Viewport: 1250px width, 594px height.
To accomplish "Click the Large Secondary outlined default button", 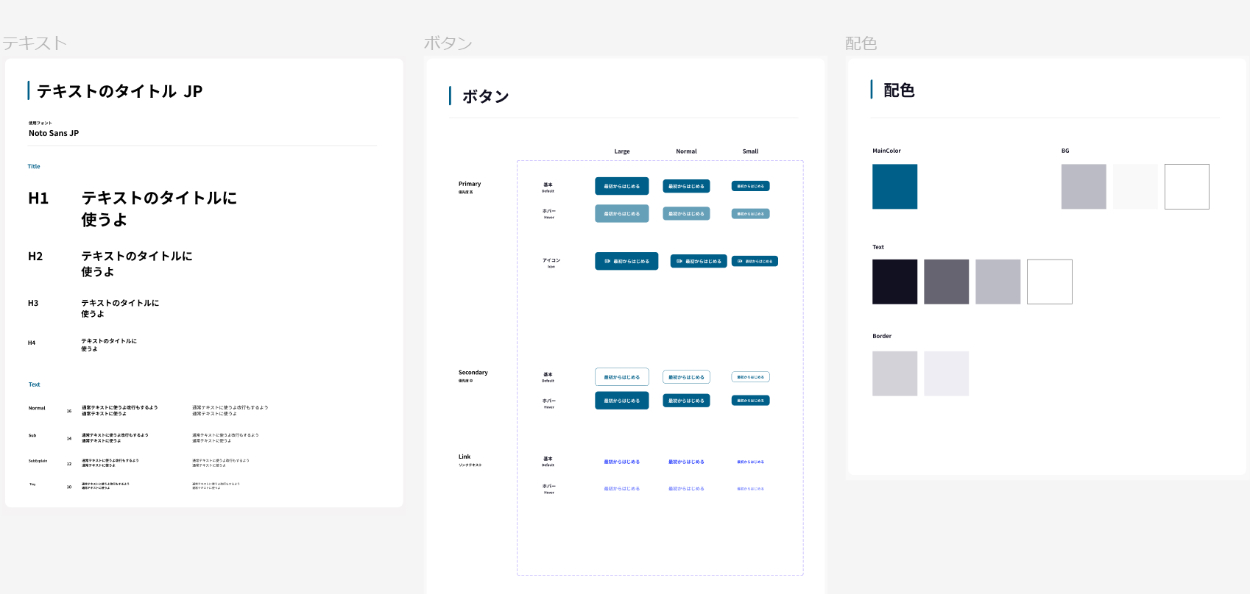I will click(x=621, y=377).
